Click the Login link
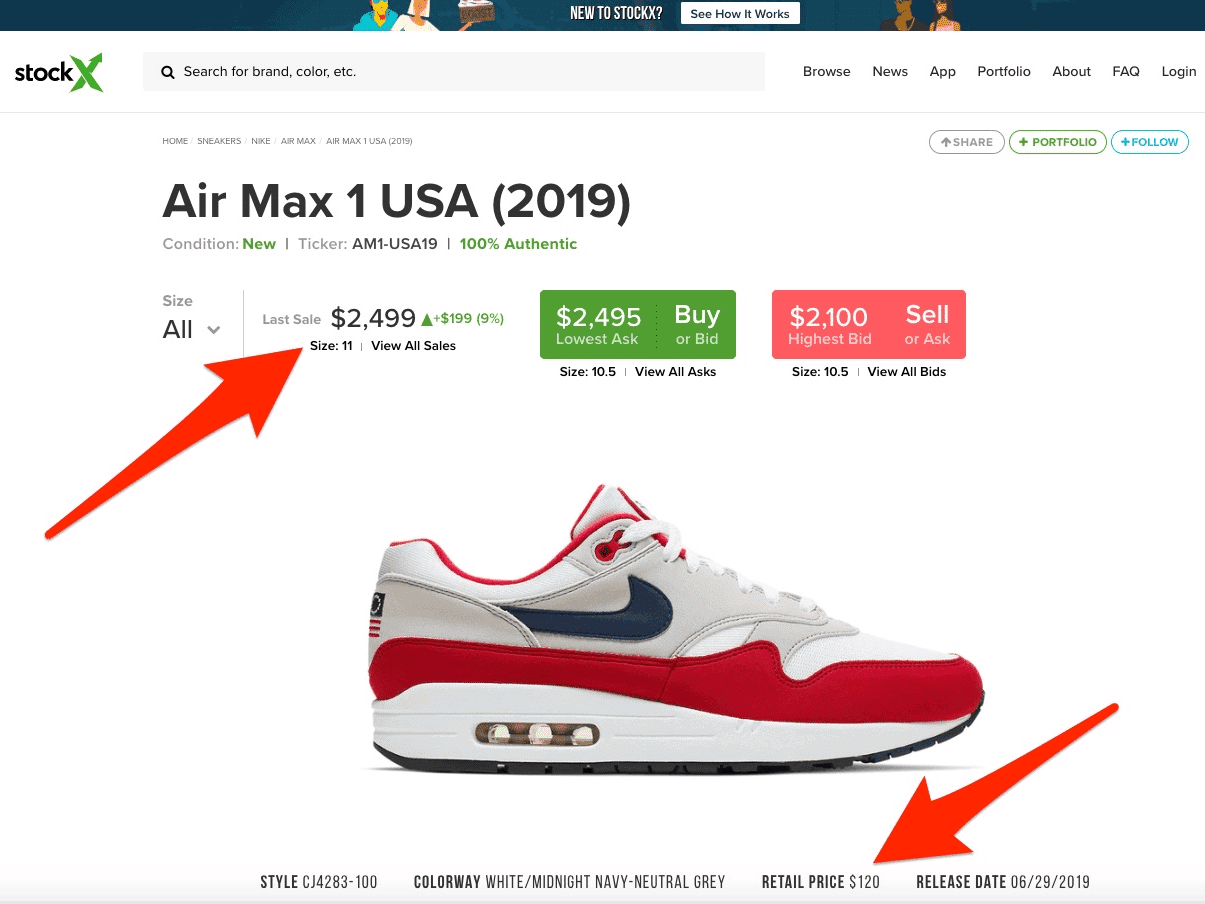Screen dimensions: 1205x904 pos(1179,71)
